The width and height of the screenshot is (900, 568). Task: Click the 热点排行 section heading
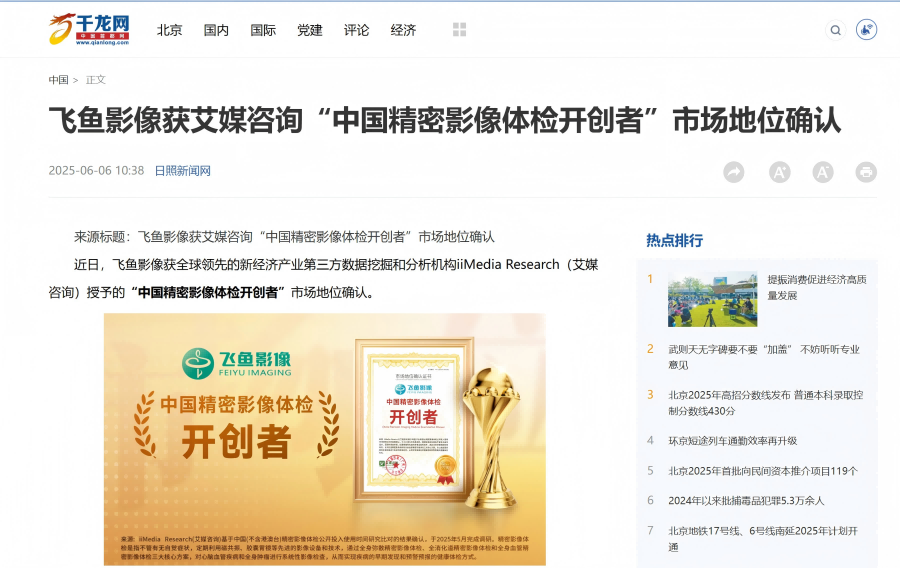pos(674,240)
